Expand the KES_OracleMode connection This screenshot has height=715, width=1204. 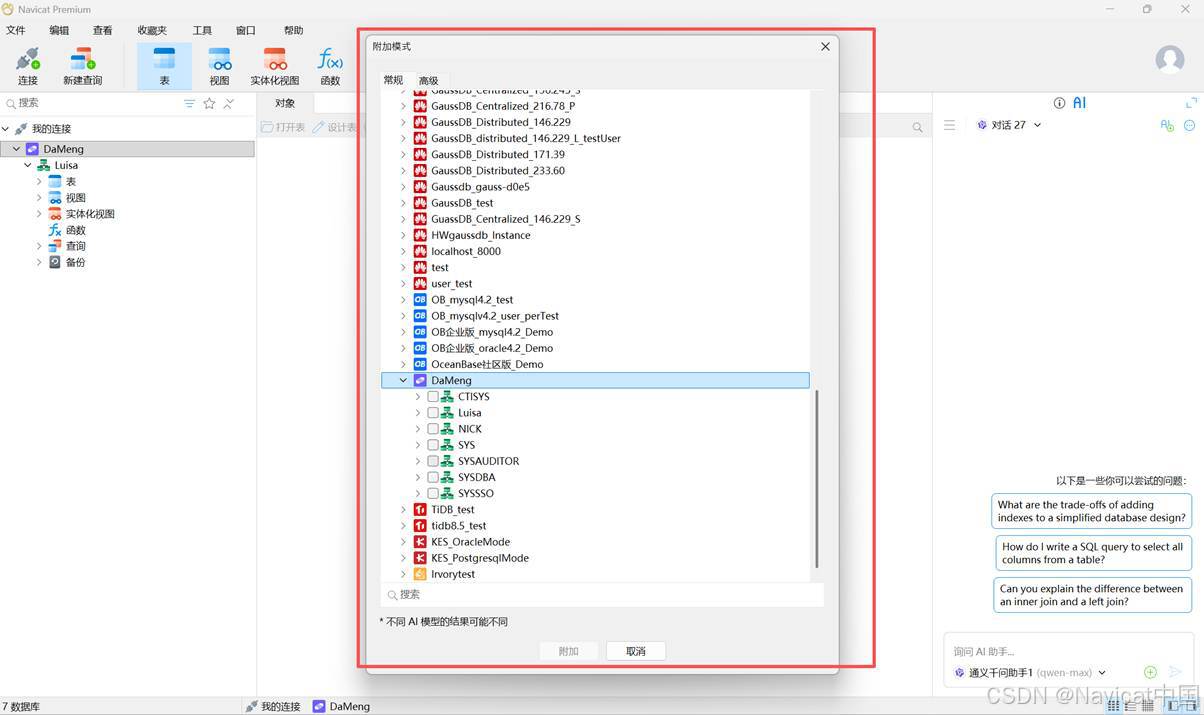(404, 542)
